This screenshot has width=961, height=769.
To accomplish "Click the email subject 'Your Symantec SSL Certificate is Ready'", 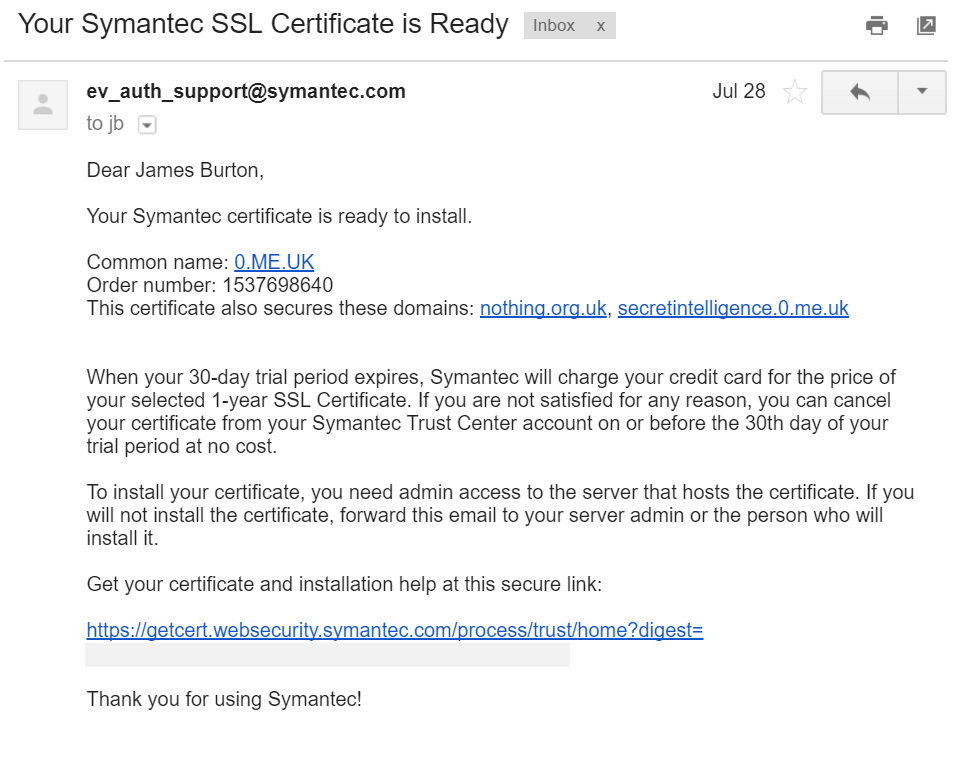I will pos(263,25).
